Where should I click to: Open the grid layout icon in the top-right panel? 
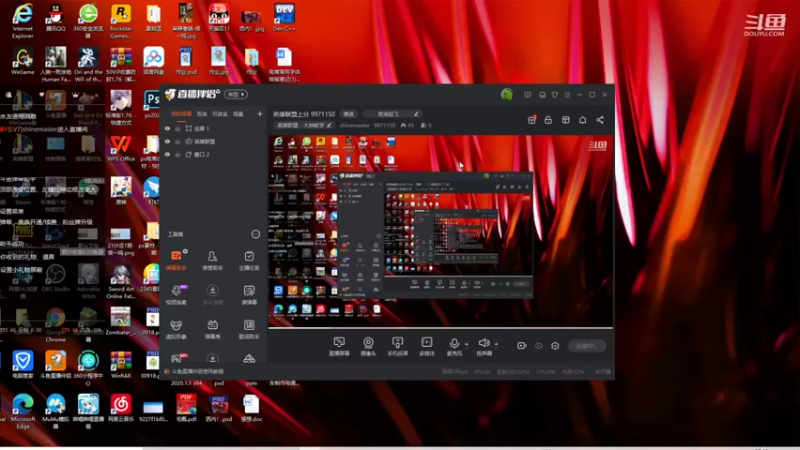566,120
